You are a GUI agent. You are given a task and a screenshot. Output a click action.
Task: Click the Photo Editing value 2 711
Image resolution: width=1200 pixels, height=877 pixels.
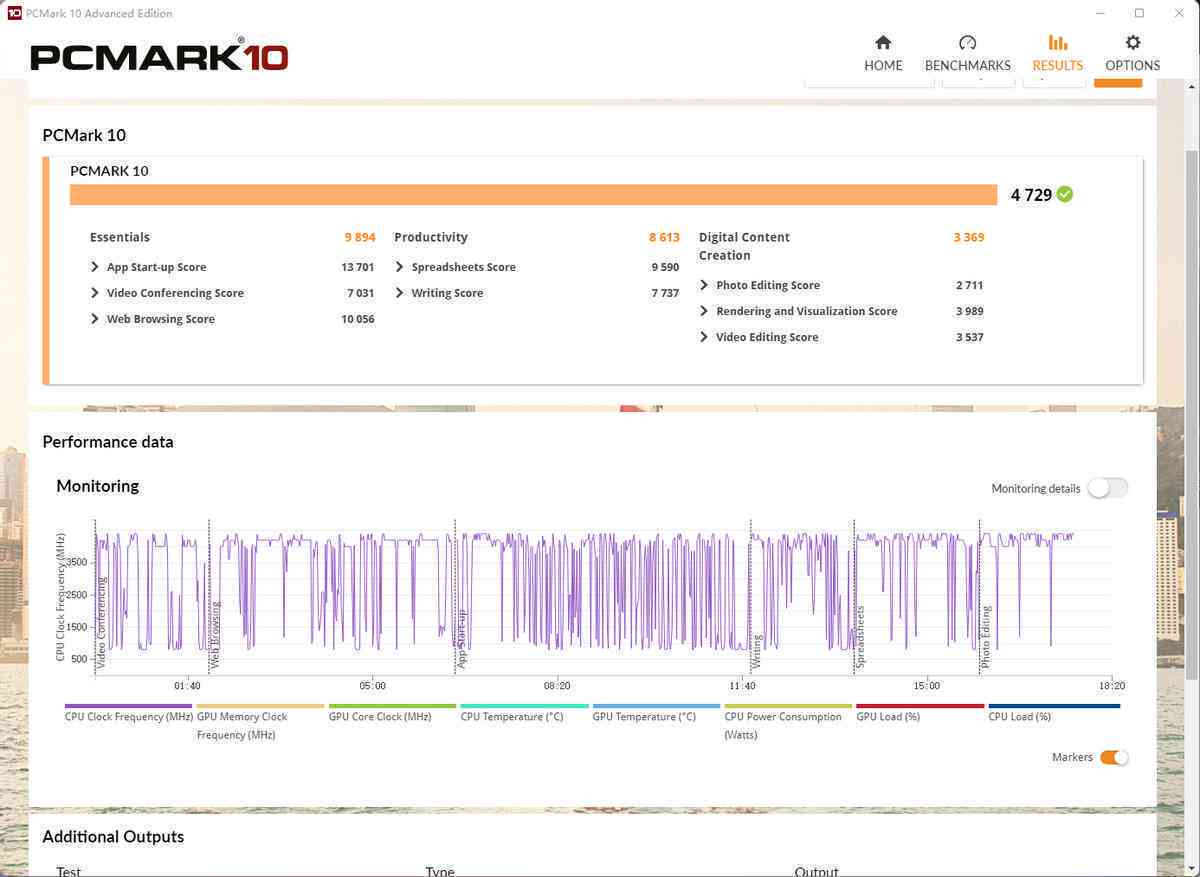970,285
